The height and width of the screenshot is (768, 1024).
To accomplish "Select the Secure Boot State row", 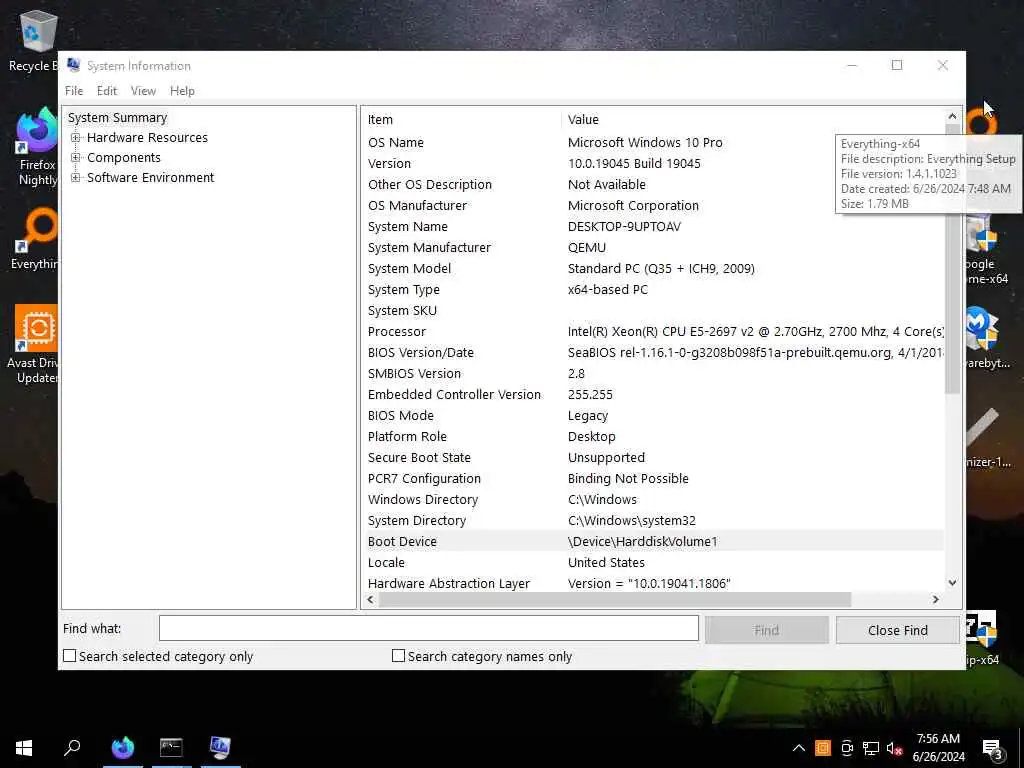I will pos(653,457).
